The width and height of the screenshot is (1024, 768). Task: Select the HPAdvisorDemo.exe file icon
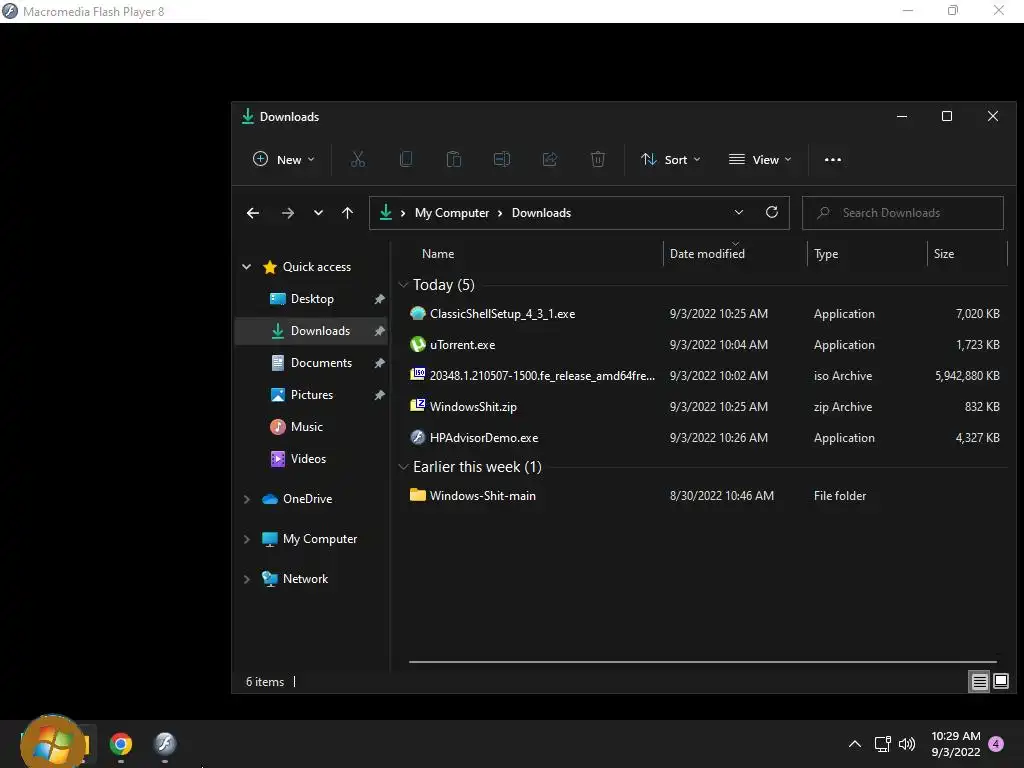pyautogui.click(x=418, y=438)
